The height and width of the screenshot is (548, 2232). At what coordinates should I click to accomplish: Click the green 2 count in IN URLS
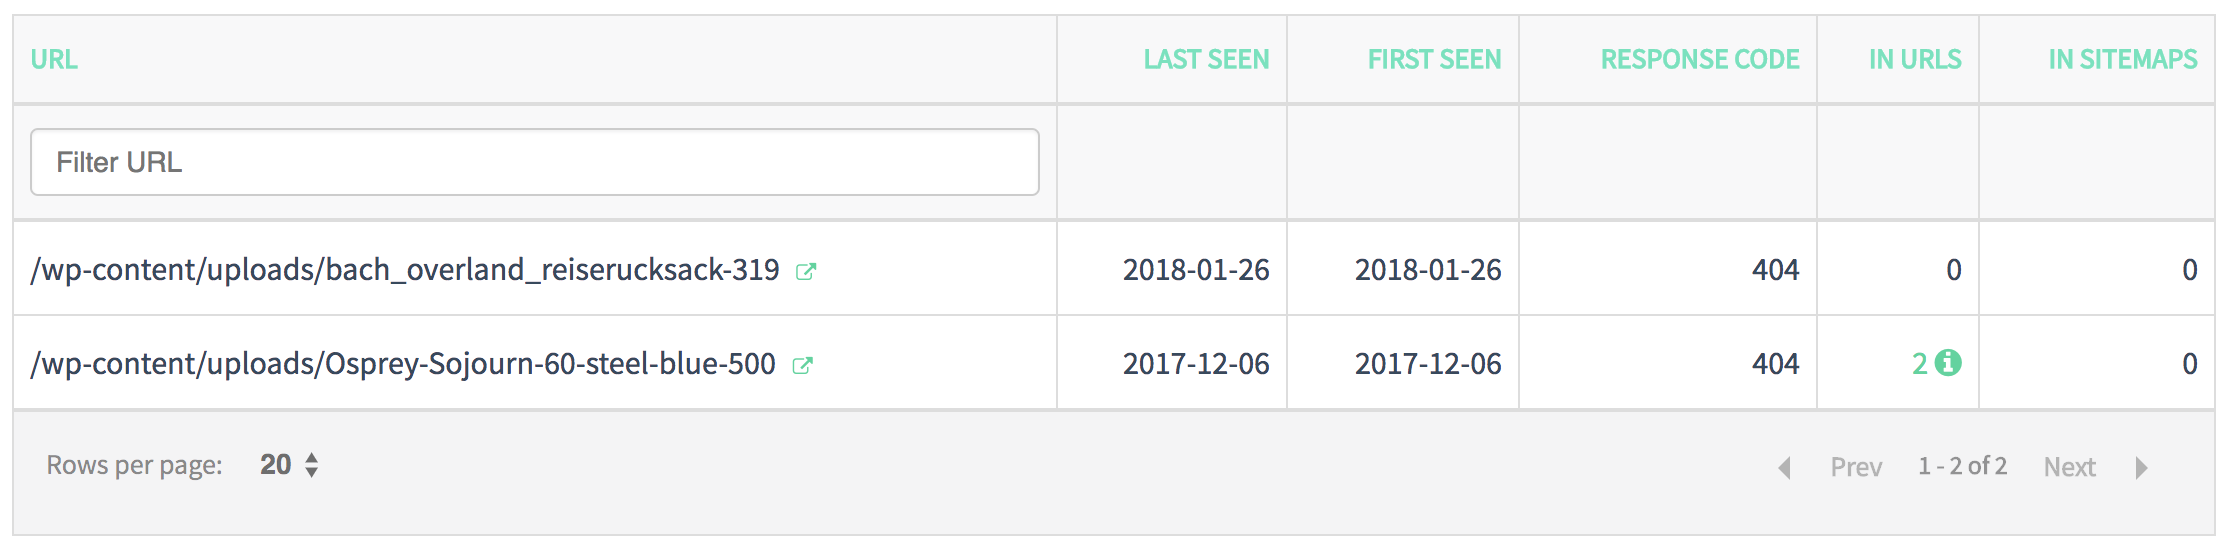click(x=1920, y=363)
